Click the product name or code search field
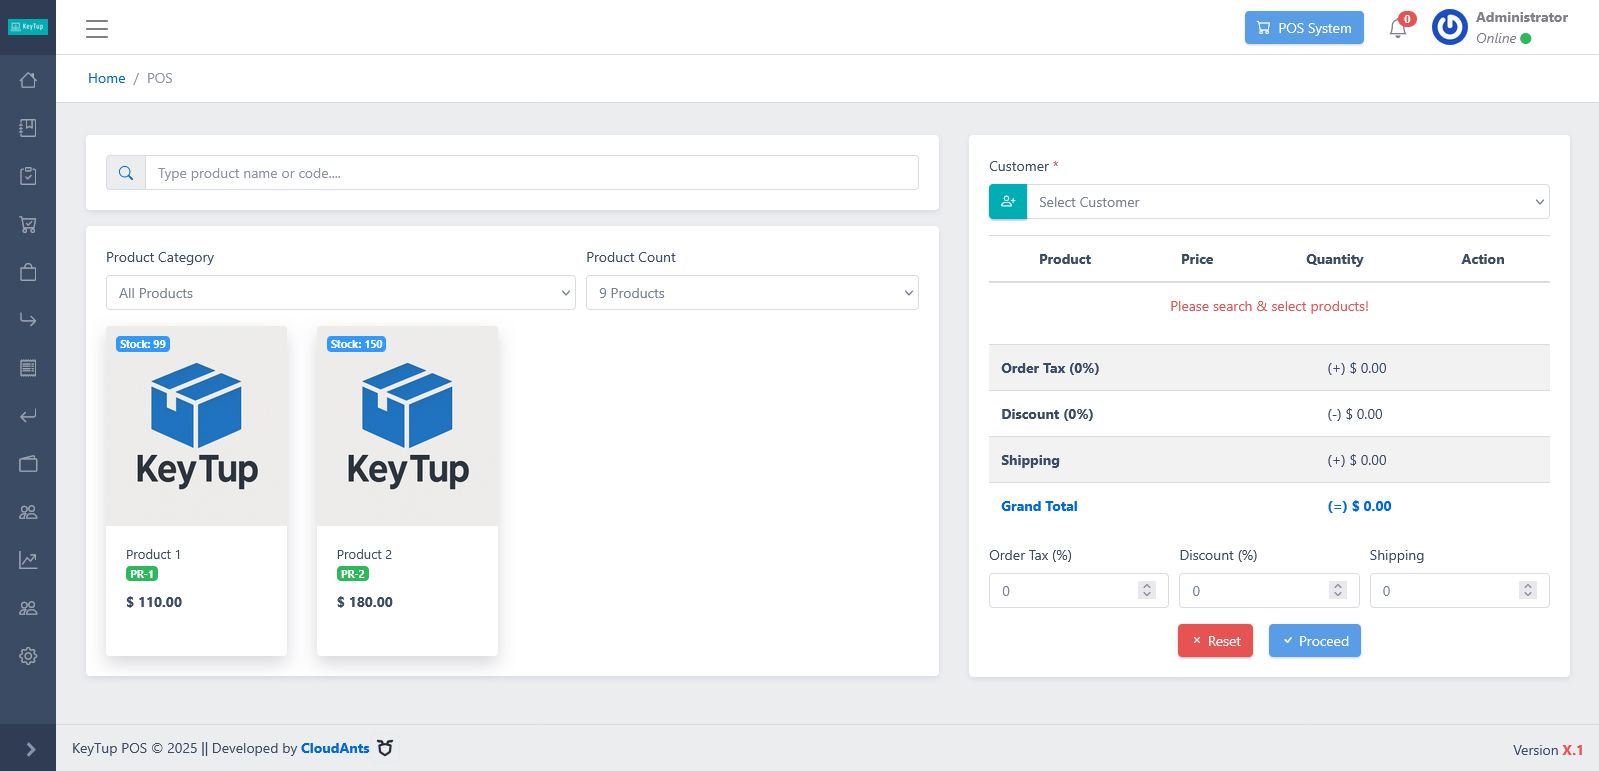1599x771 pixels. 532,173
